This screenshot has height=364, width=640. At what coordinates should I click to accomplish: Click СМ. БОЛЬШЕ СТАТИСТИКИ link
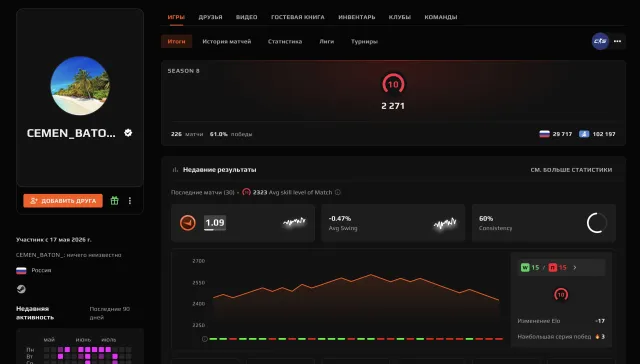[x=571, y=170]
